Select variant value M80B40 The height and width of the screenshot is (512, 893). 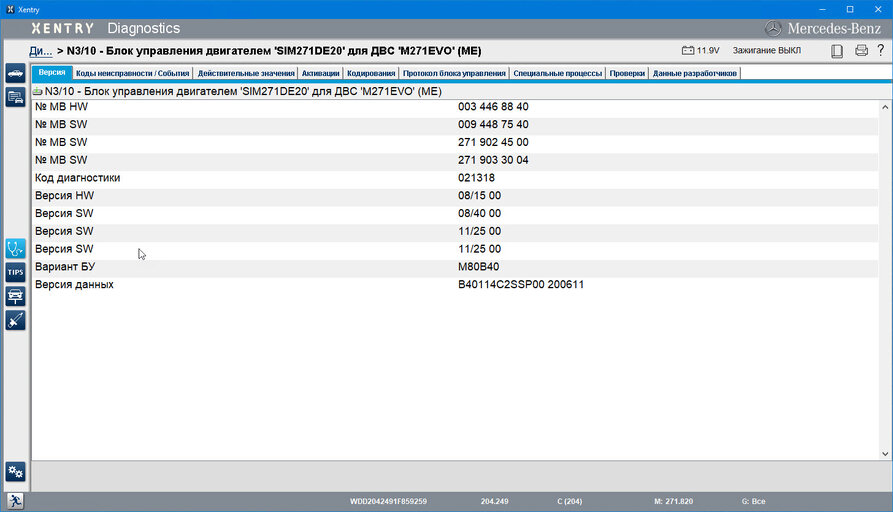coord(478,267)
